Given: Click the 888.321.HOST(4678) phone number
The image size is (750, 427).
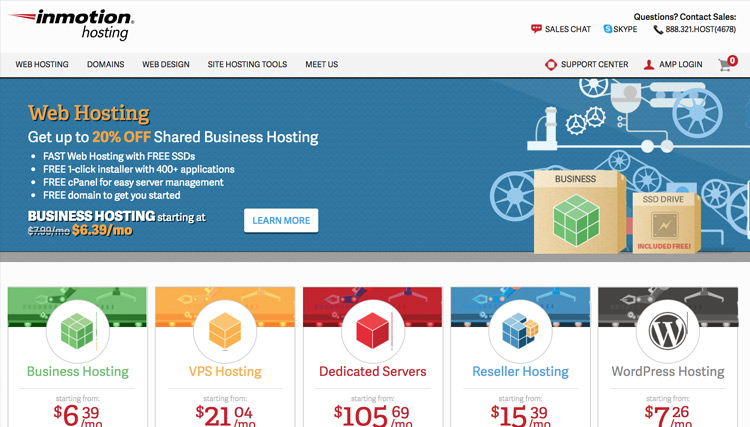Looking at the screenshot, I should [x=701, y=29].
